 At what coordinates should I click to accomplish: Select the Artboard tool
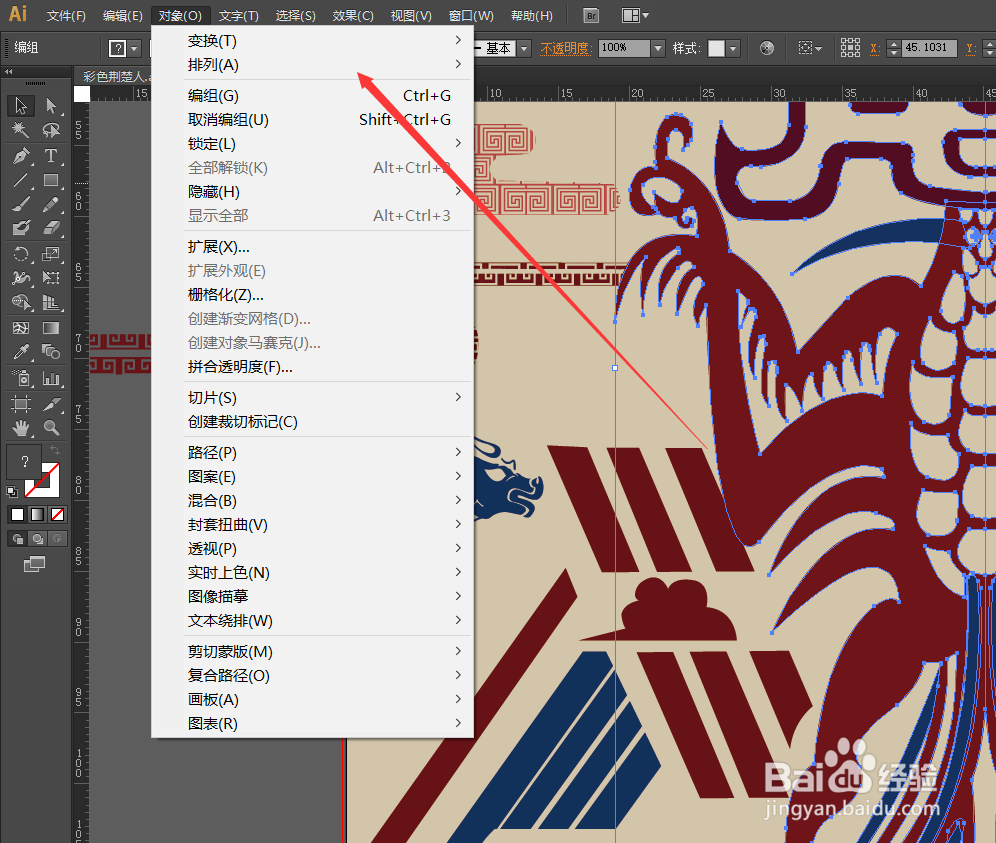[x=21, y=404]
